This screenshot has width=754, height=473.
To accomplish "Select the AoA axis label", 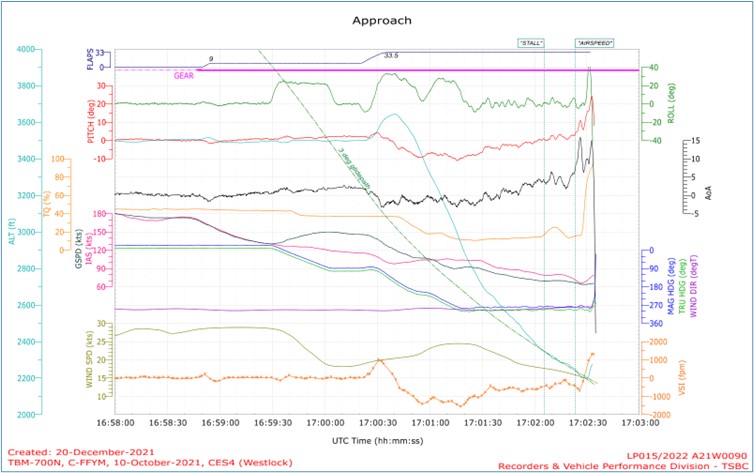I will click(x=708, y=191).
